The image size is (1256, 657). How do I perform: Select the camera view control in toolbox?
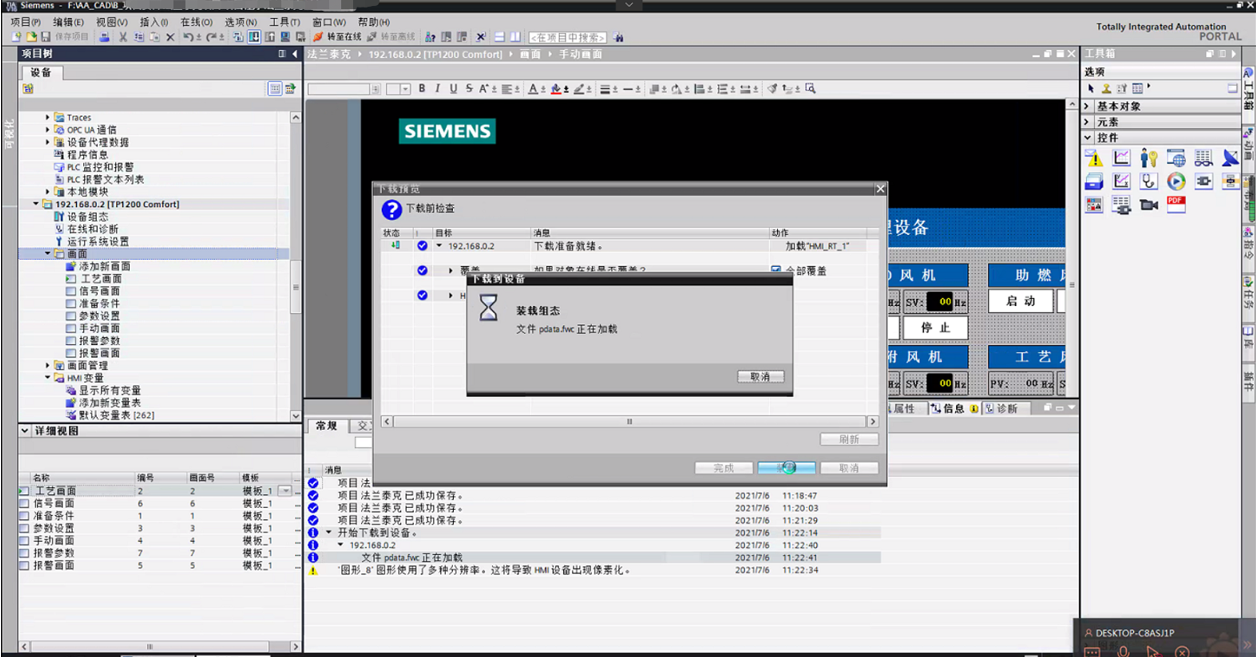click(1149, 204)
